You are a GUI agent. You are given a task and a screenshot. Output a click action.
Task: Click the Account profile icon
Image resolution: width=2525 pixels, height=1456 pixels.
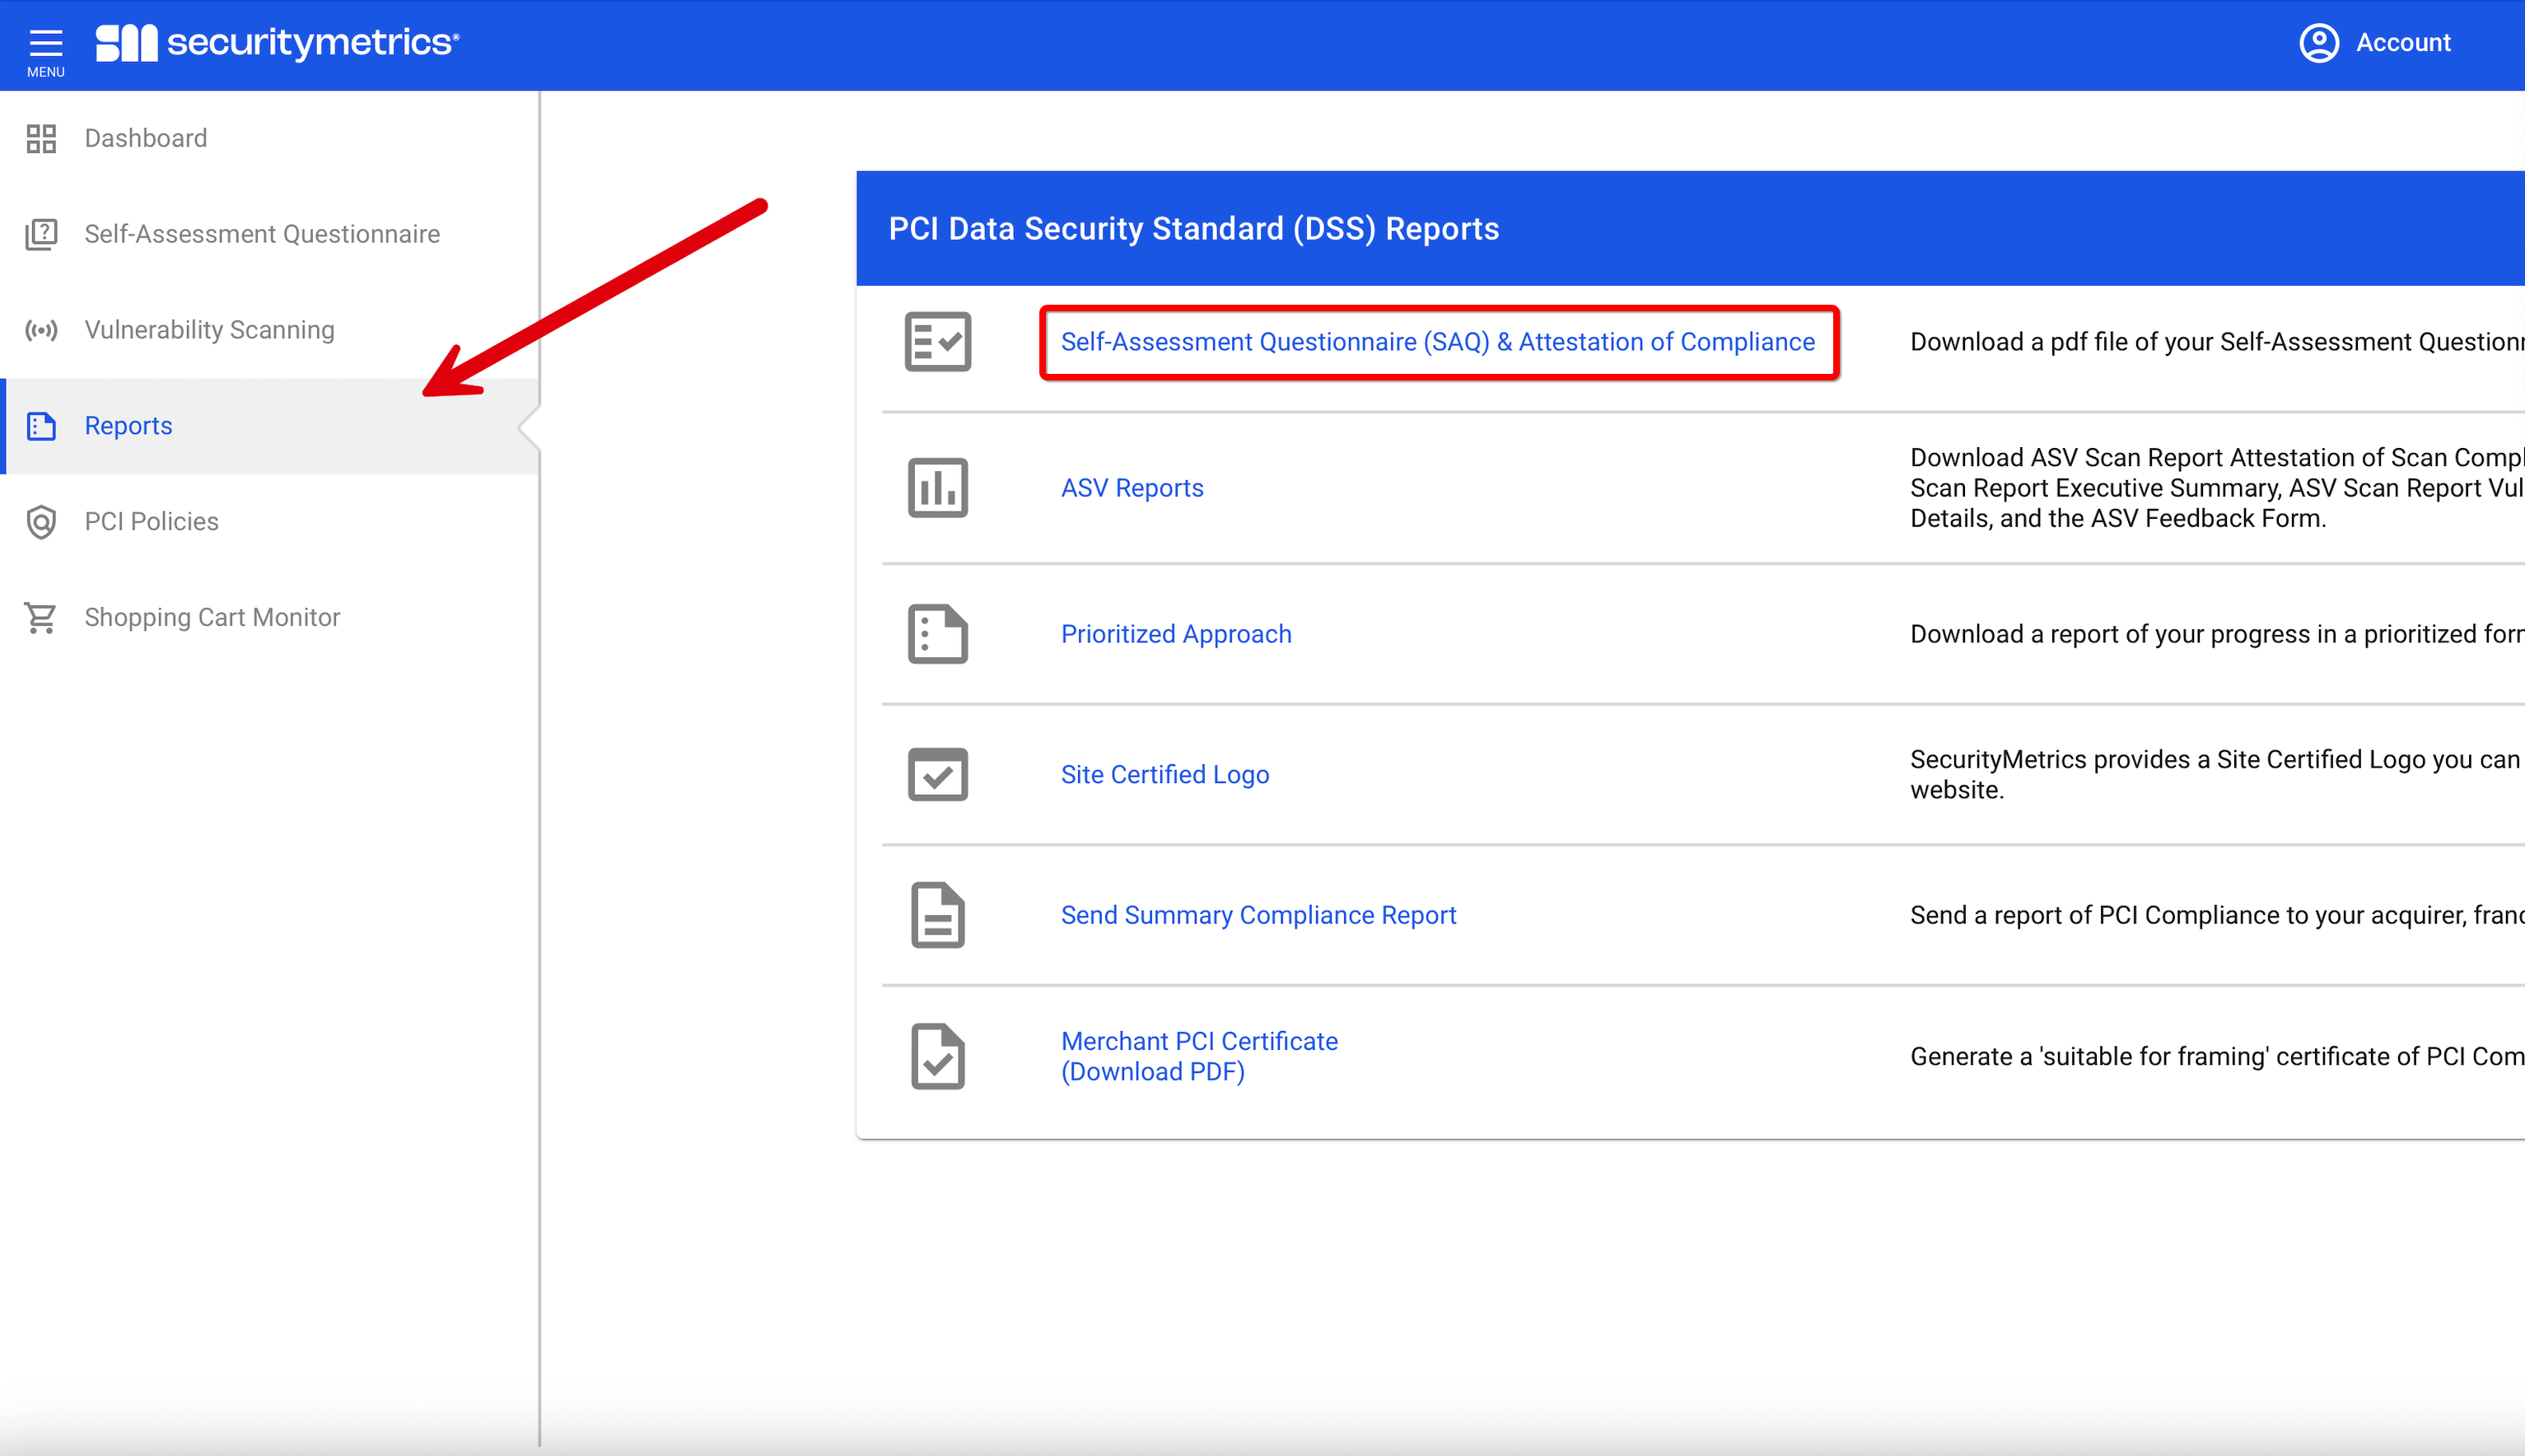coord(2318,42)
